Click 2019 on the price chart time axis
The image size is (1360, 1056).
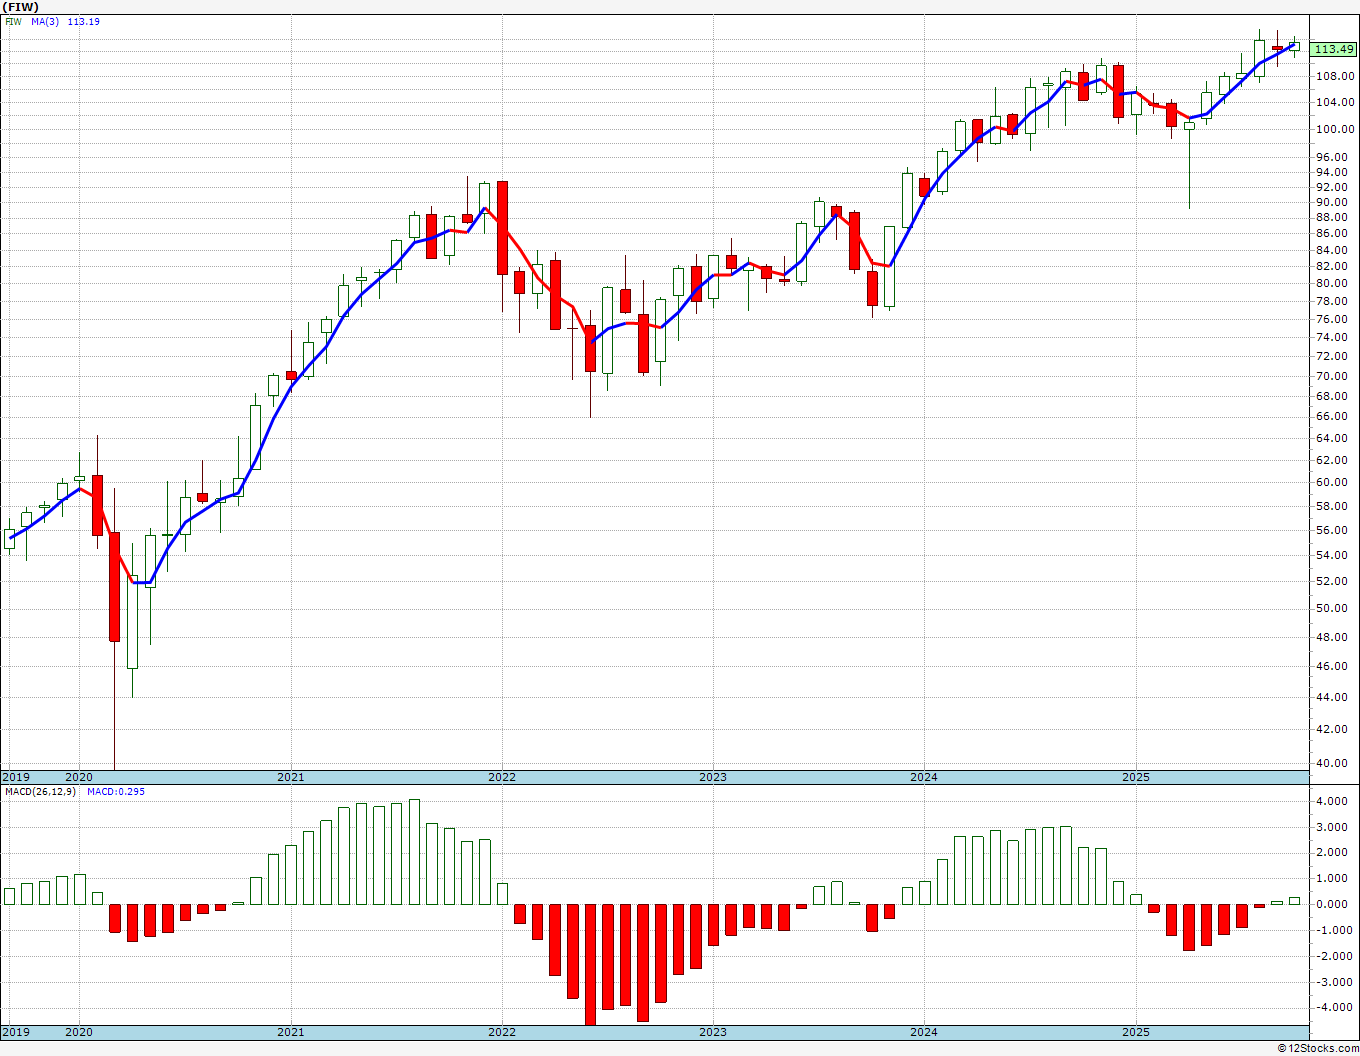tap(16, 777)
